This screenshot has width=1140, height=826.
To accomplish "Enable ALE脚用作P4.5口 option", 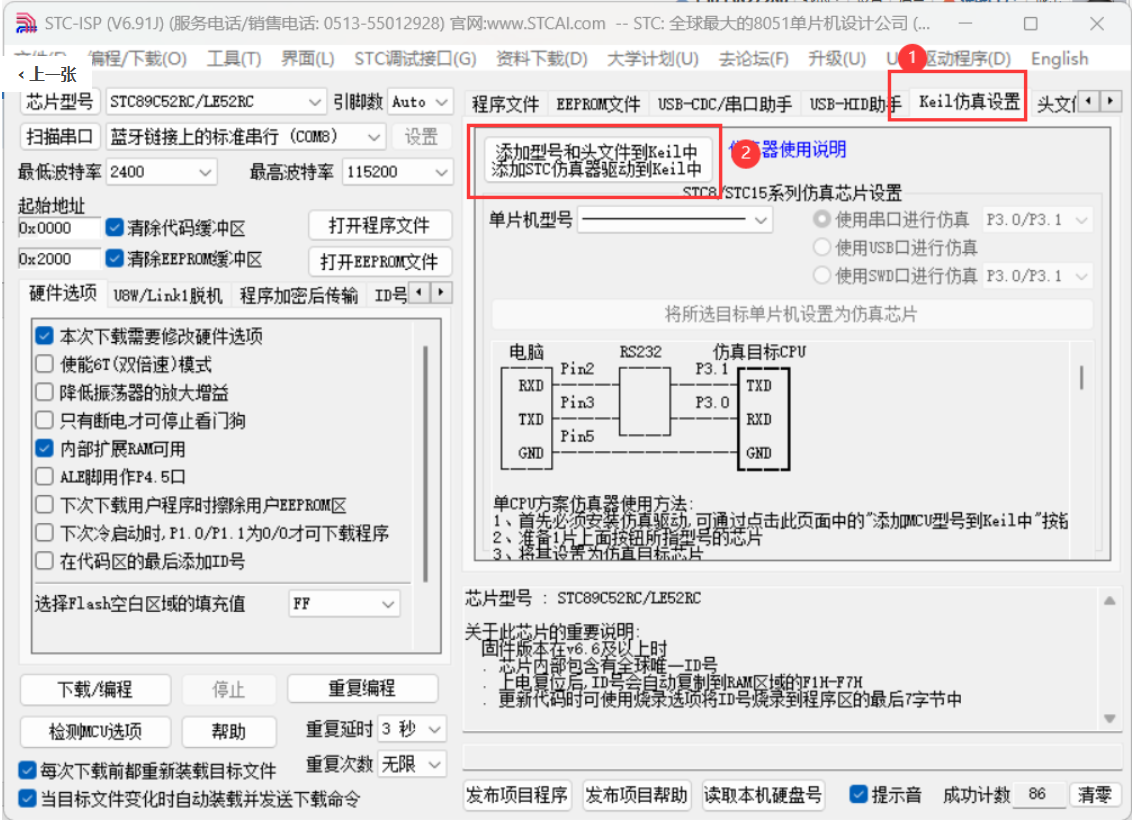I will click(44, 478).
